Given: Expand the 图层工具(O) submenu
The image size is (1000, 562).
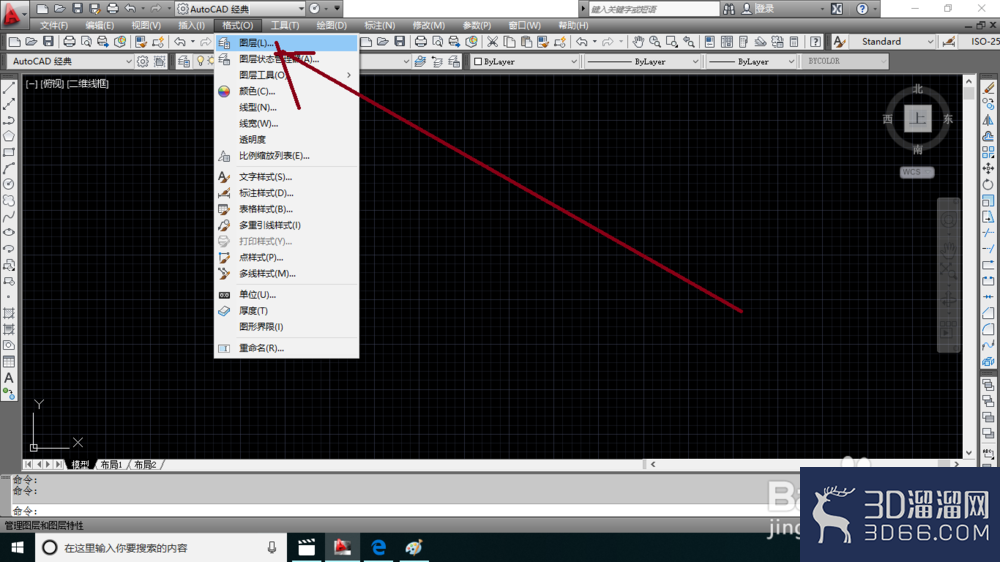Looking at the screenshot, I should pyautogui.click(x=286, y=75).
